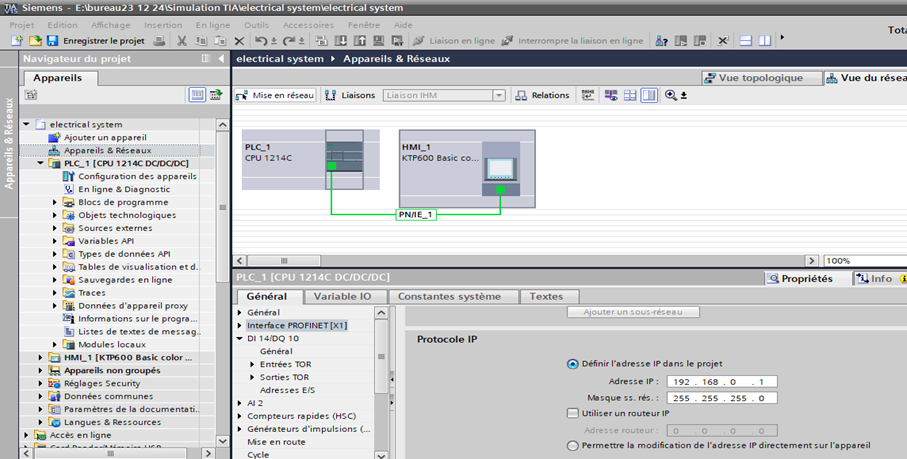907x459 pixels.
Task: Click the compile icon in toolbar
Action: [322, 41]
